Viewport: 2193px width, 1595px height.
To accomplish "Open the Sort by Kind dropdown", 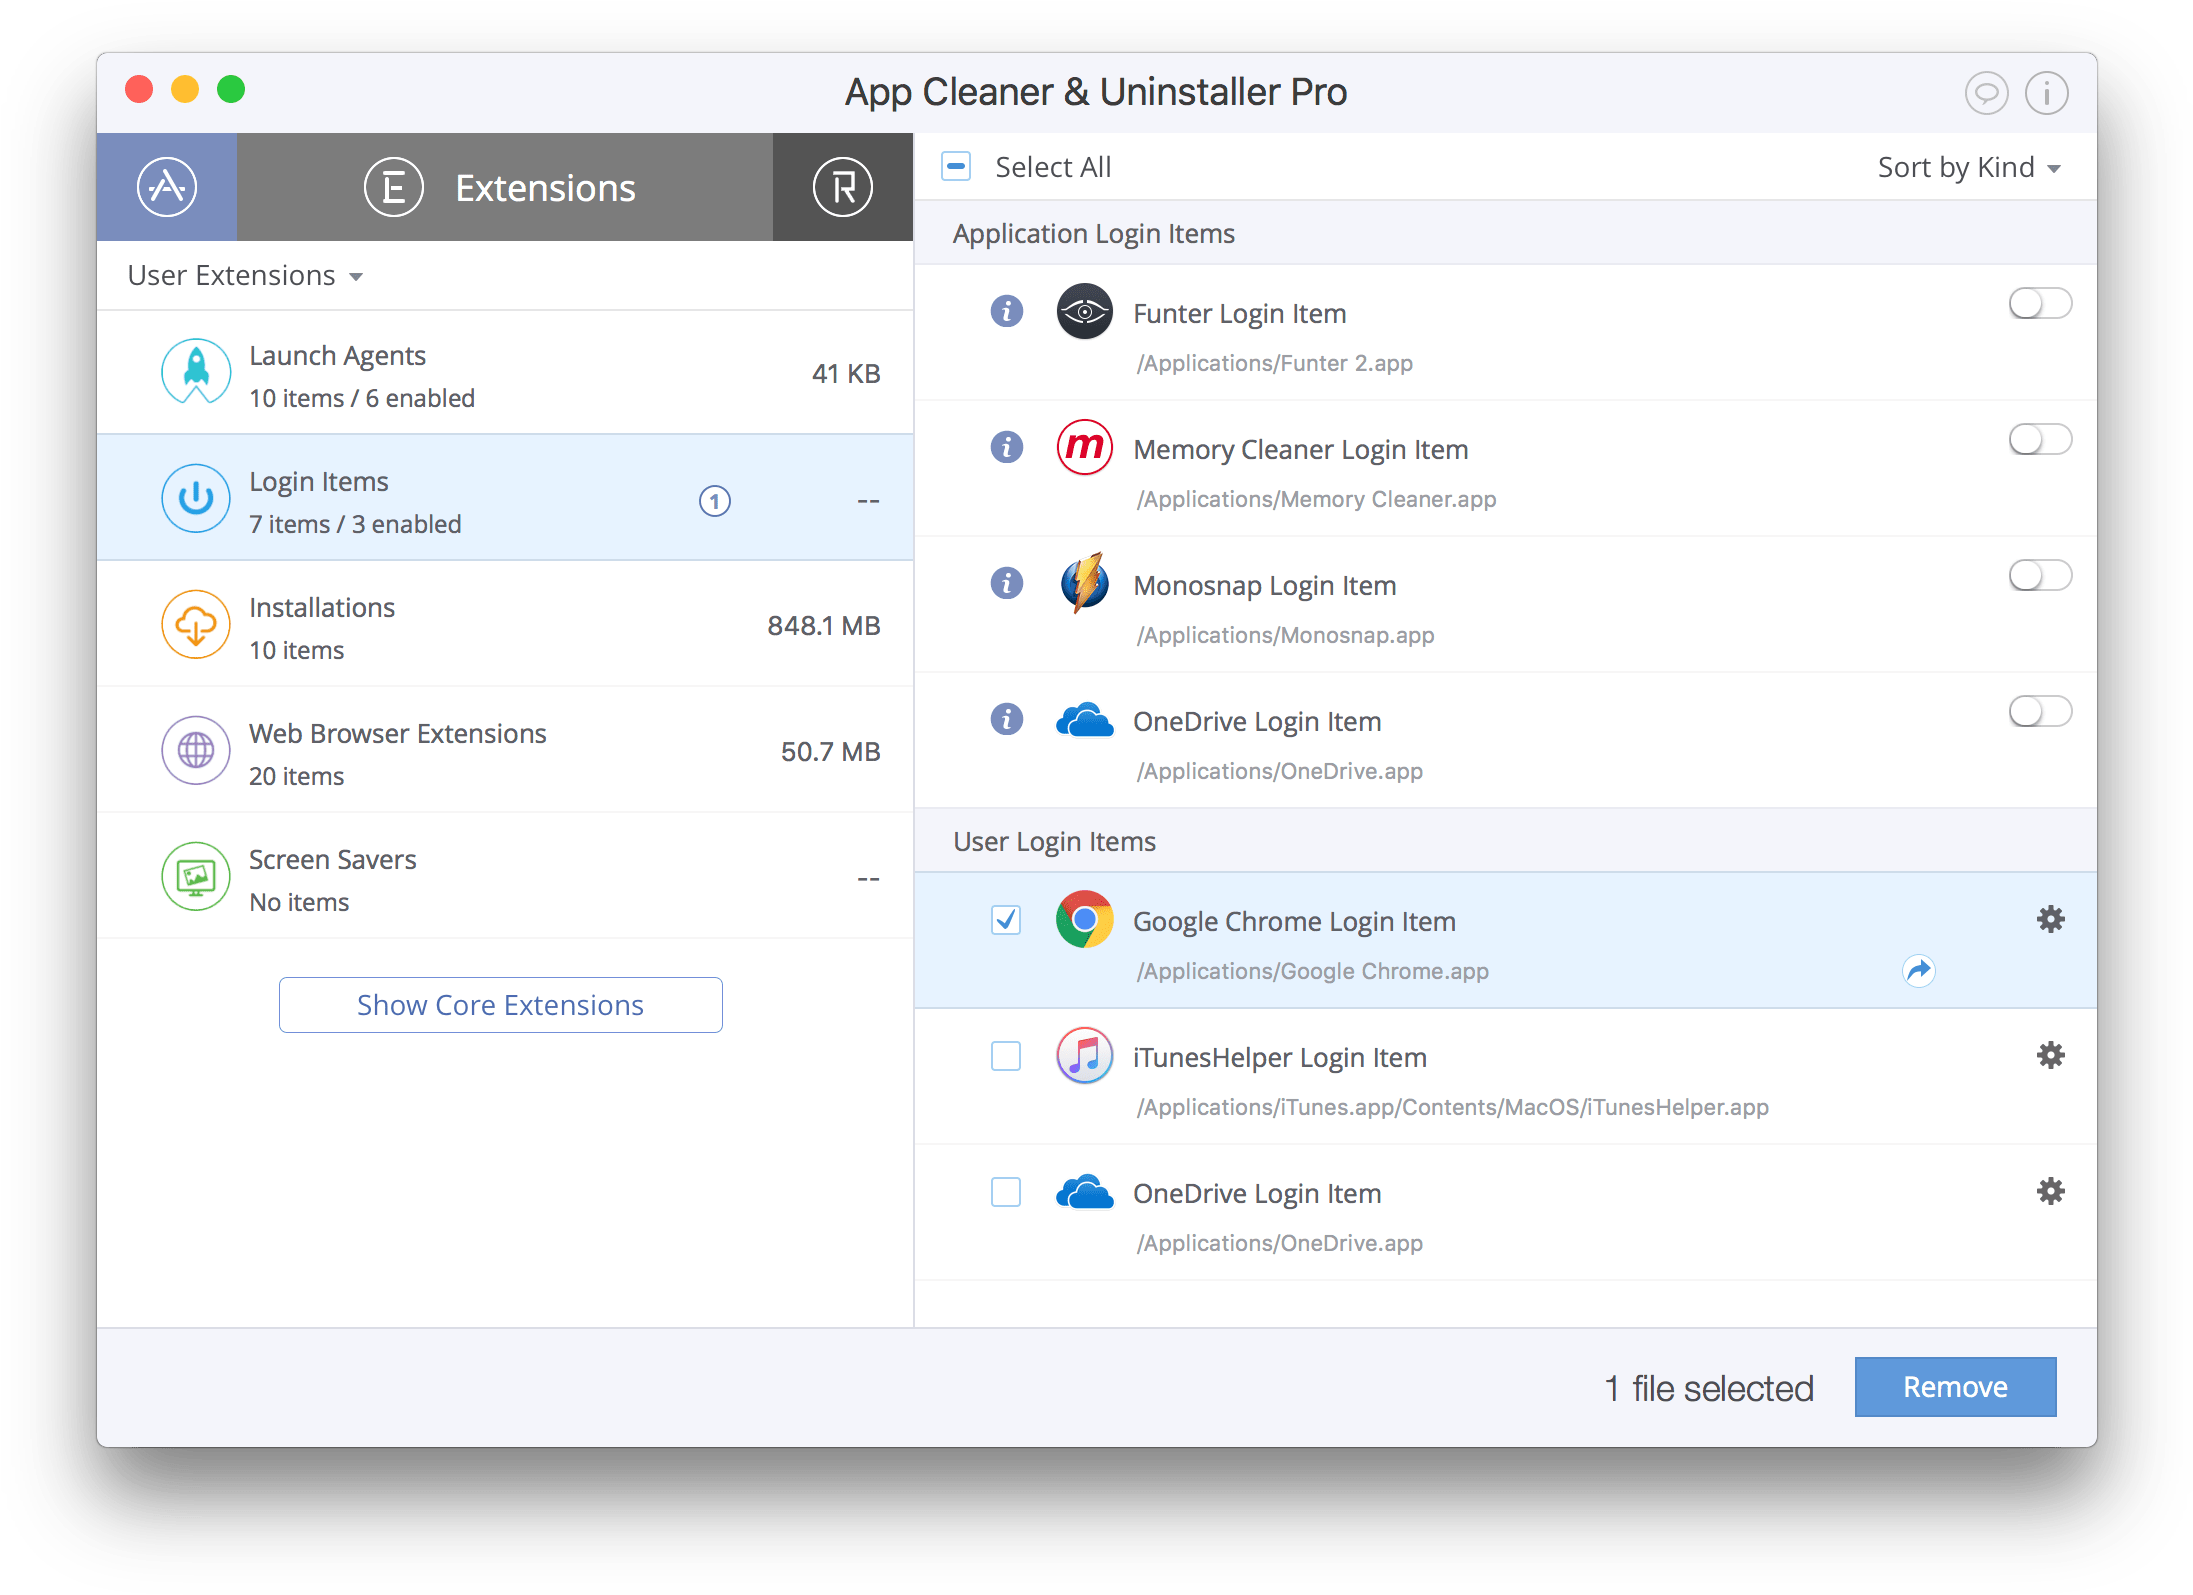I will (1968, 167).
